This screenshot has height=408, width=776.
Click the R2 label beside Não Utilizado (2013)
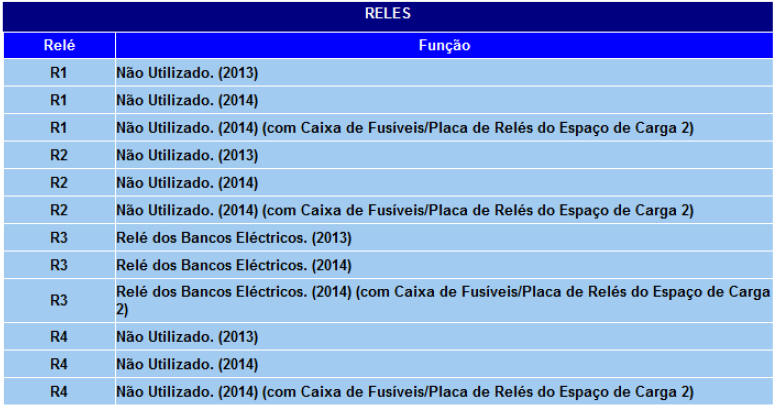point(59,155)
